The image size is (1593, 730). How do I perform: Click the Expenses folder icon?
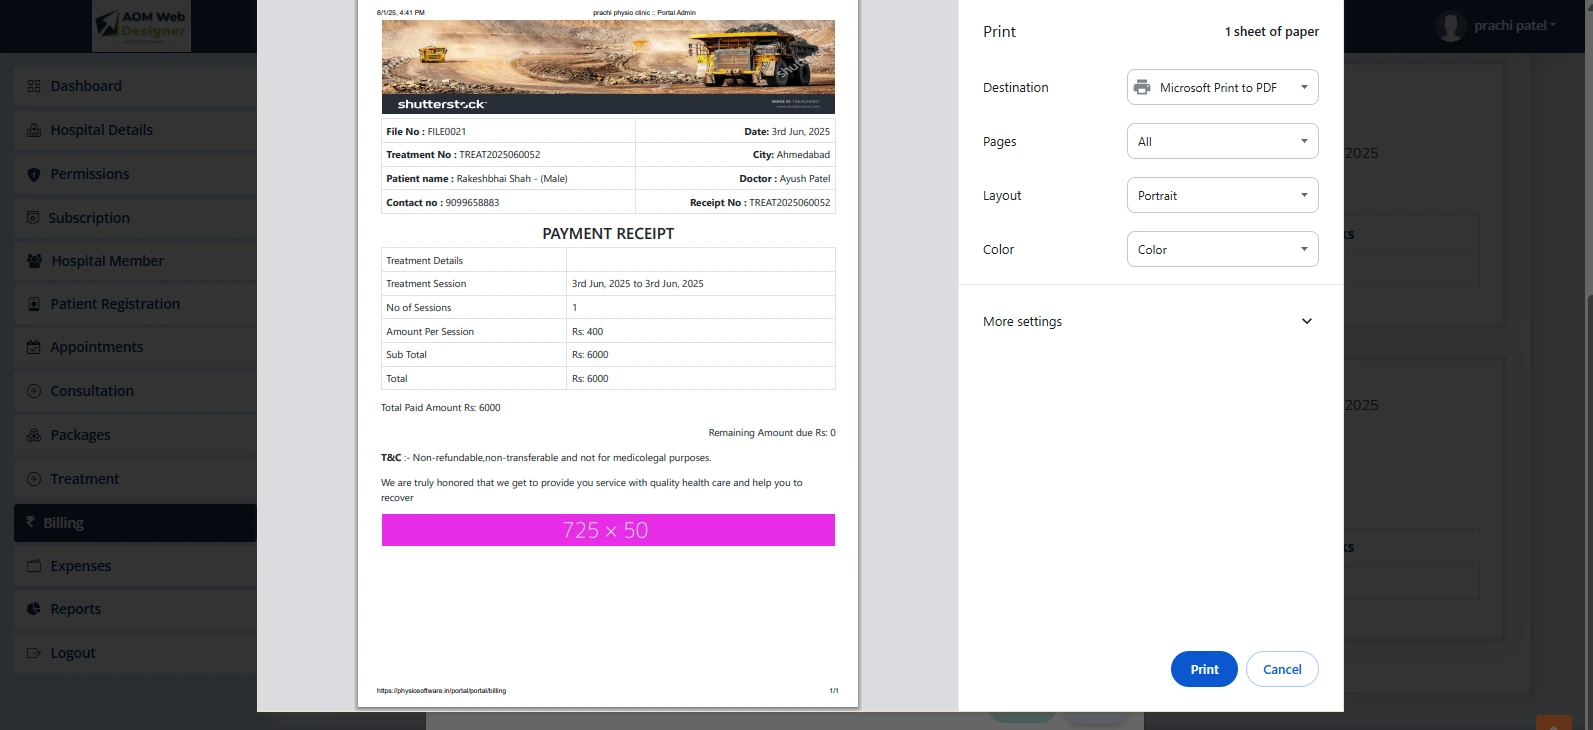coord(34,566)
